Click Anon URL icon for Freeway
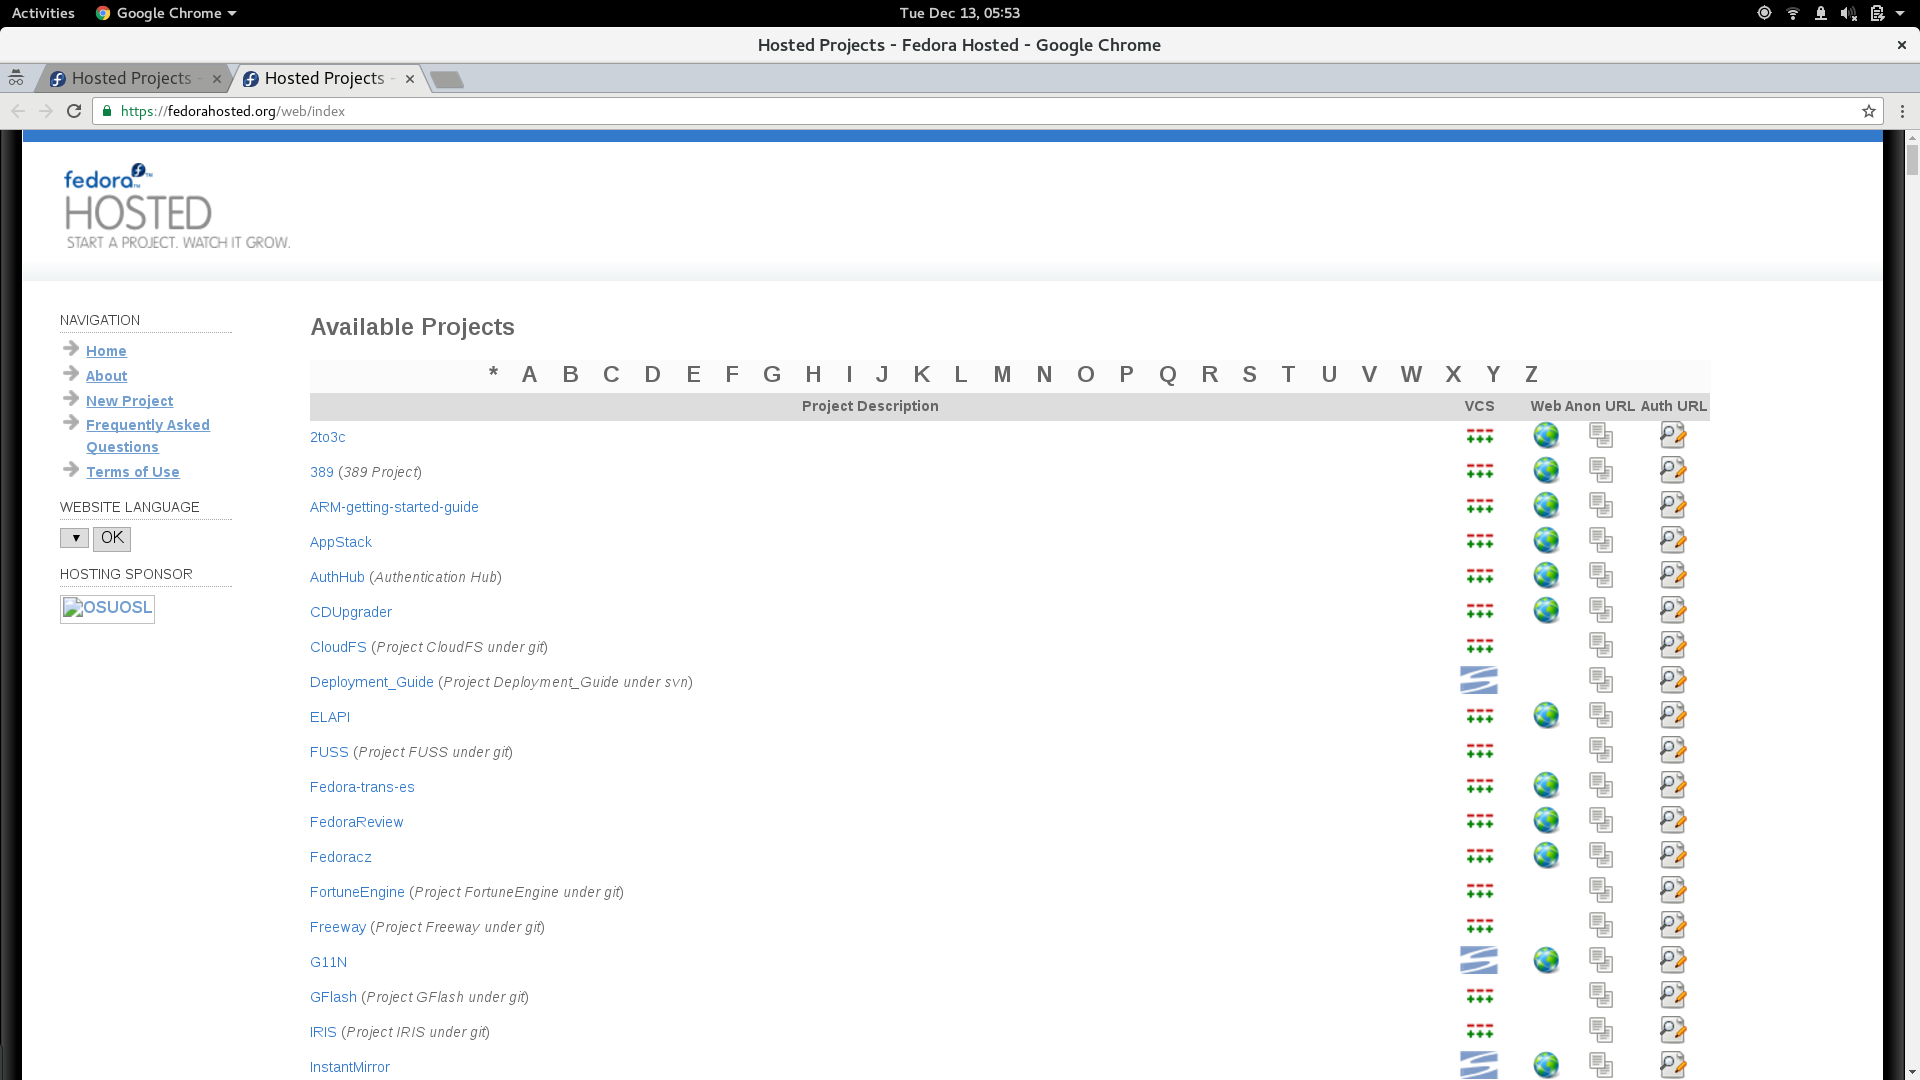The width and height of the screenshot is (1920, 1080). 1601,925
